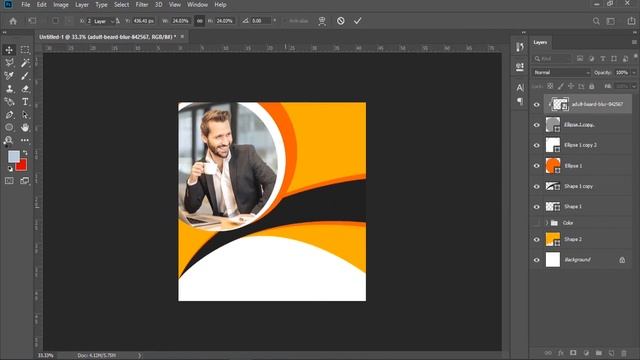Select the Path Selection arrow tool
The width and height of the screenshot is (640, 360).
25,115
